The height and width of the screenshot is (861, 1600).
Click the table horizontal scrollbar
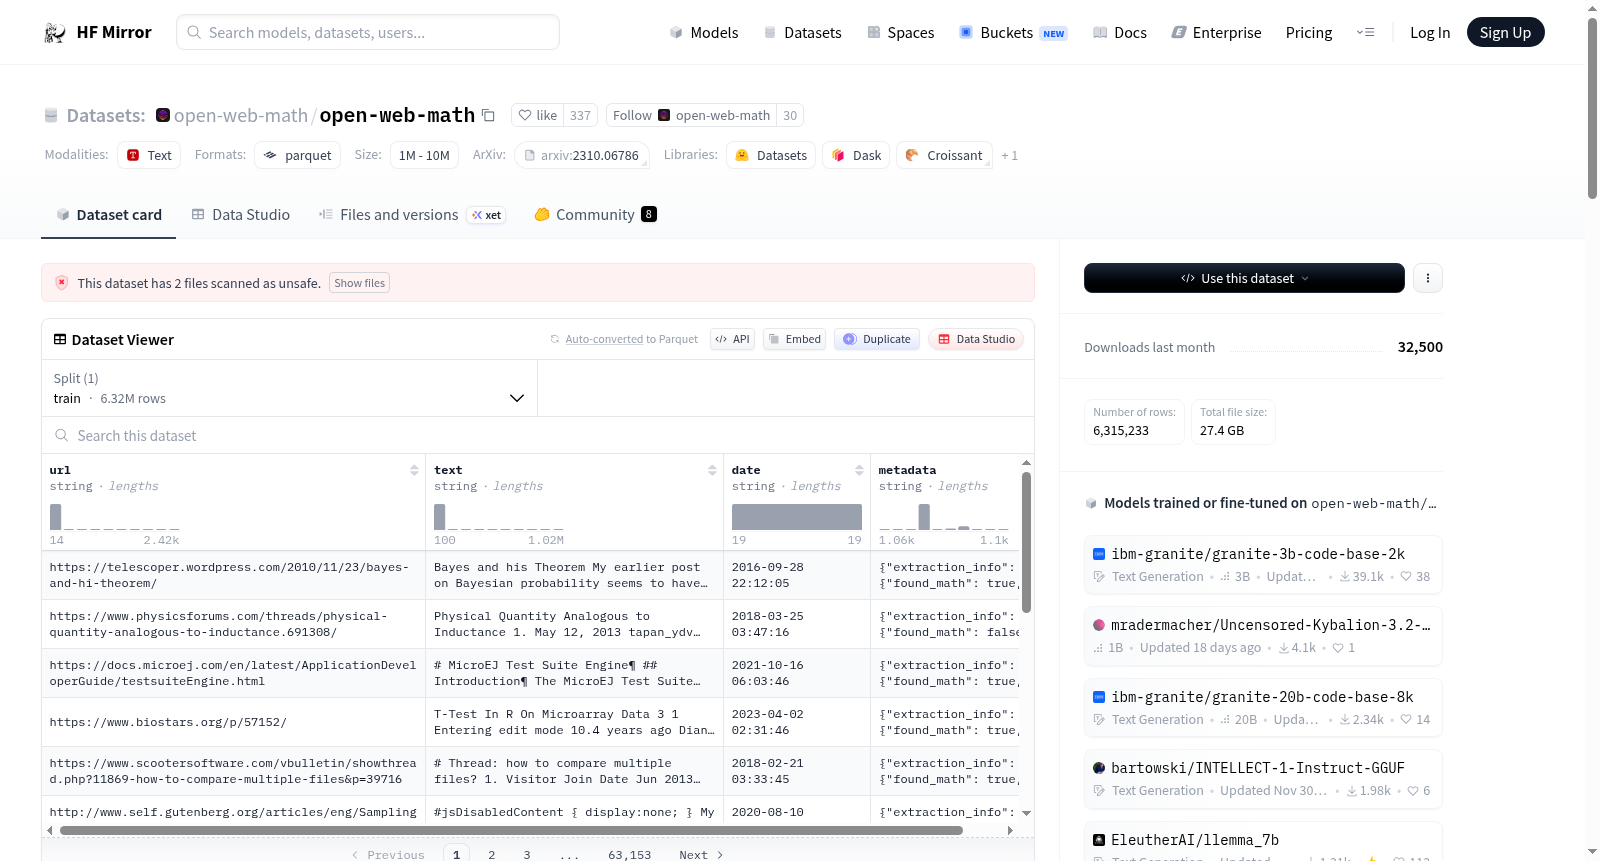pyautogui.click(x=511, y=830)
